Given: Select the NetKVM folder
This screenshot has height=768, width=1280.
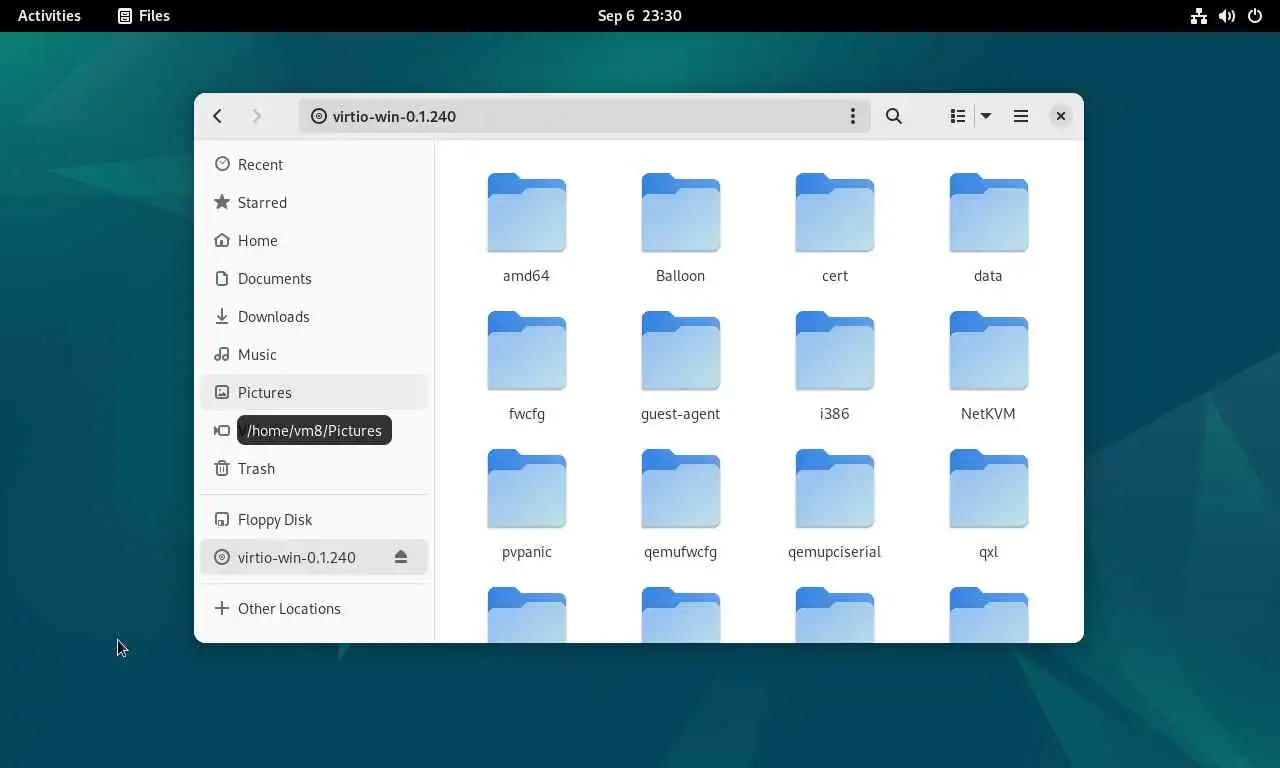Looking at the screenshot, I should click(x=988, y=366).
